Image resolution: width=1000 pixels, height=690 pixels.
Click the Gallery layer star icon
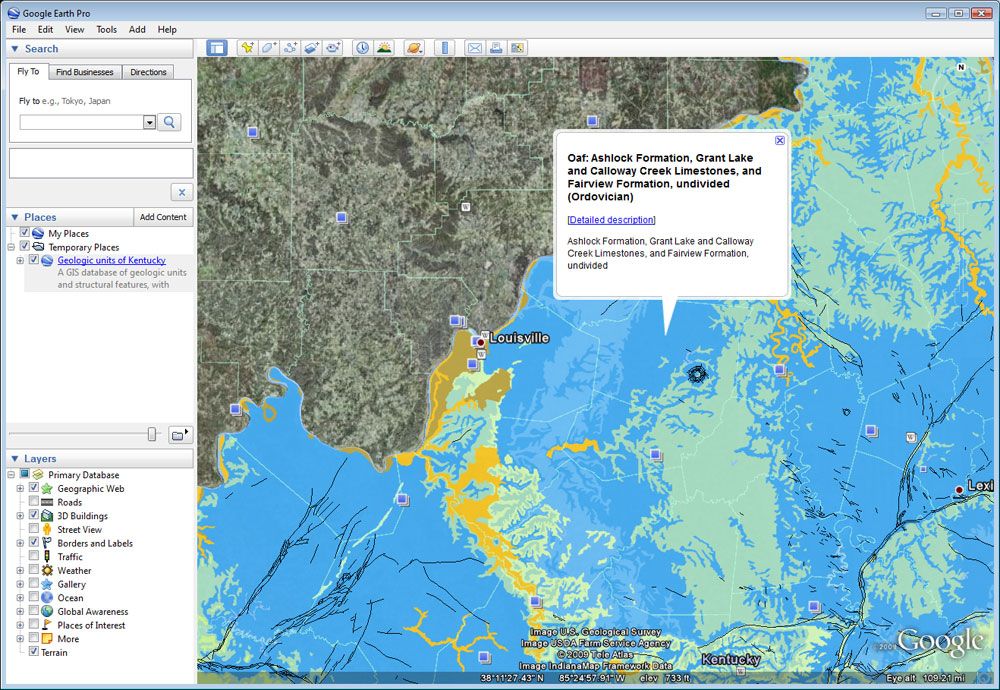point(47,584)
